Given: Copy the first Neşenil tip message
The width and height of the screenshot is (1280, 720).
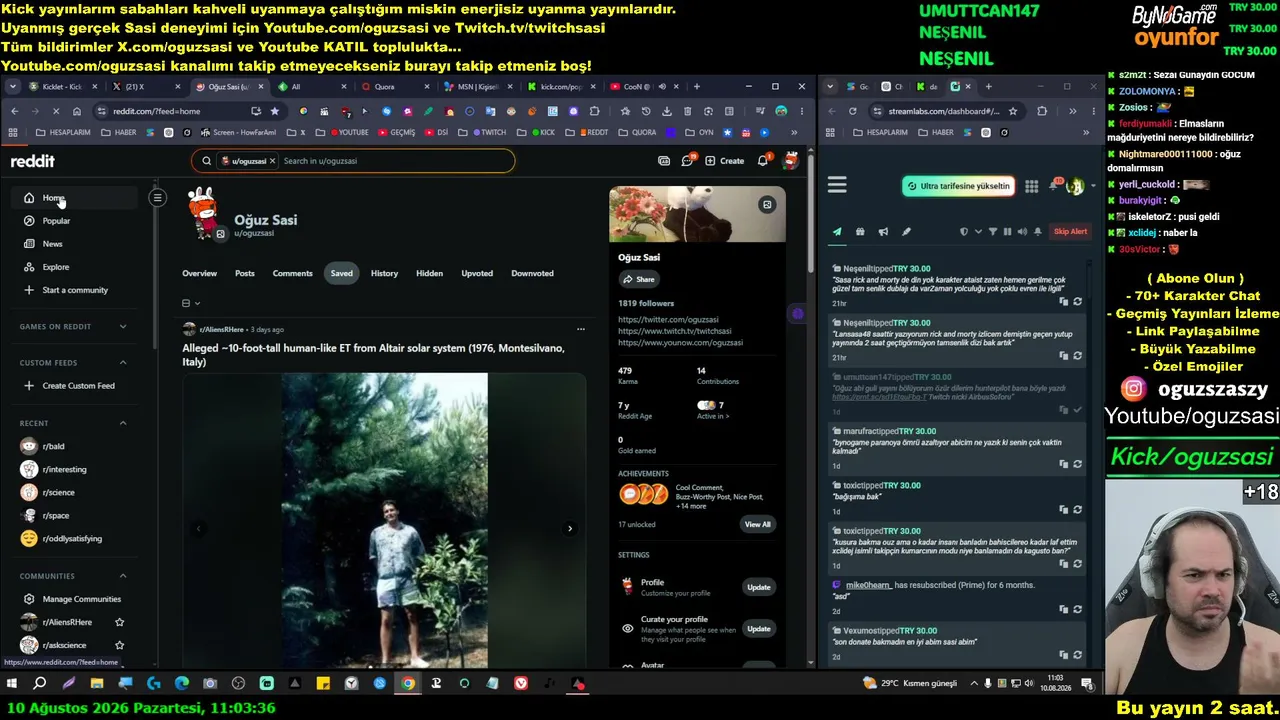Looking at the screenshot, I should [1064, 301].
